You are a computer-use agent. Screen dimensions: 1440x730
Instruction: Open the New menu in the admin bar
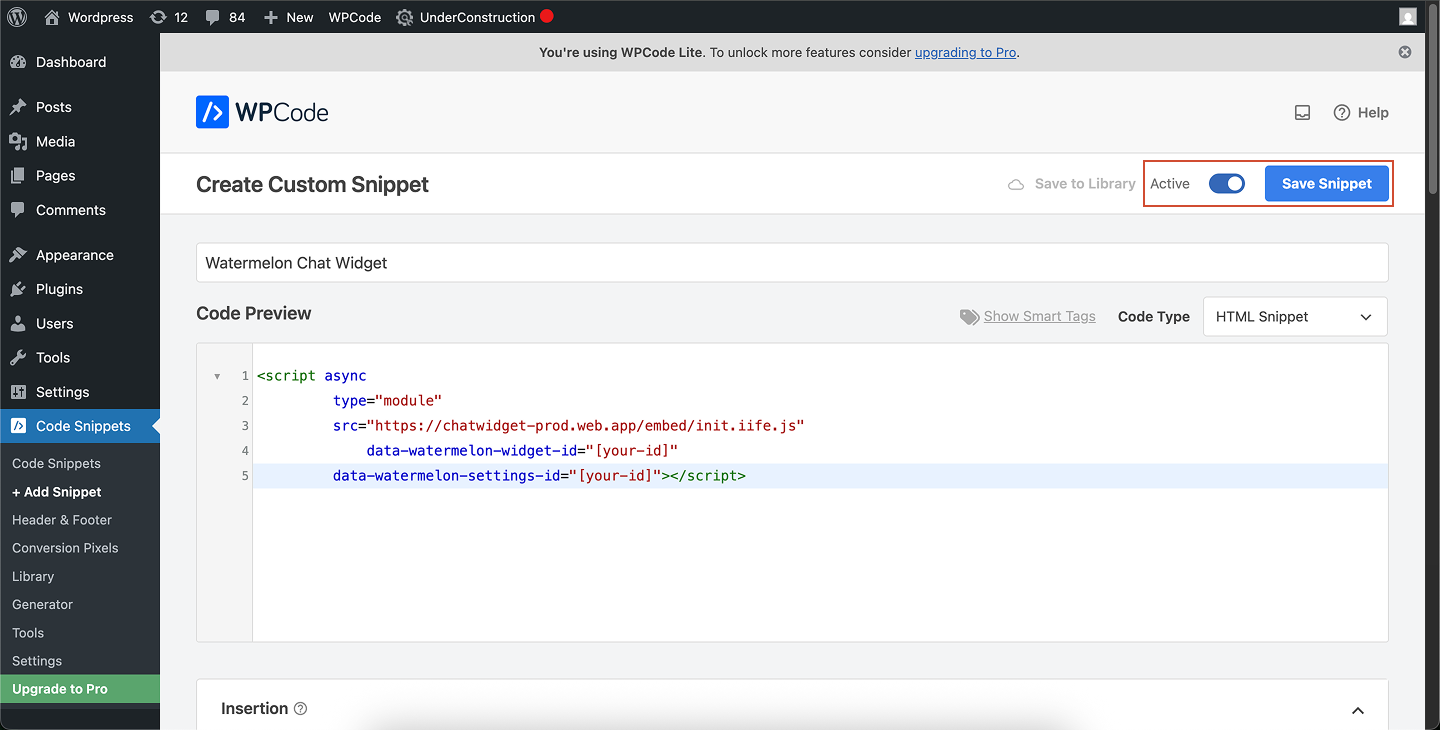point(288,16)
